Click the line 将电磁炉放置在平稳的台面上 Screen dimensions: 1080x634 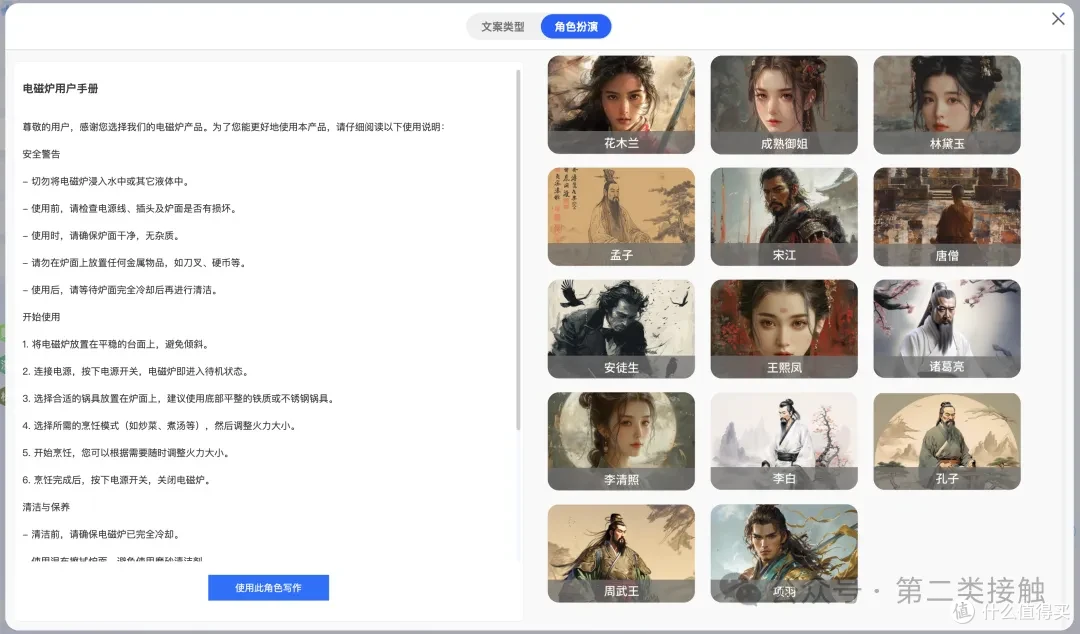116,344
